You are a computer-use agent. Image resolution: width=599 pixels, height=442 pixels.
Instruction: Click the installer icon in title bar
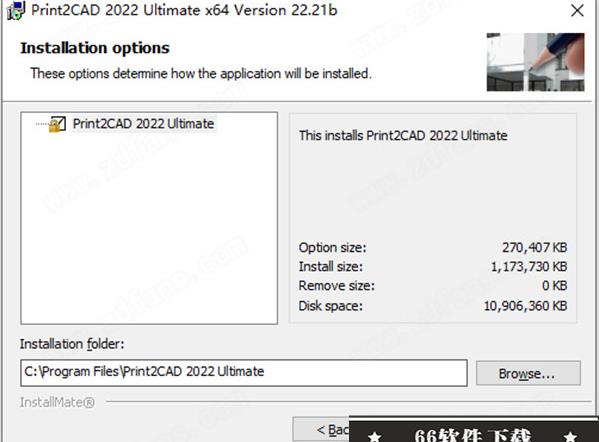coord(16,10)
